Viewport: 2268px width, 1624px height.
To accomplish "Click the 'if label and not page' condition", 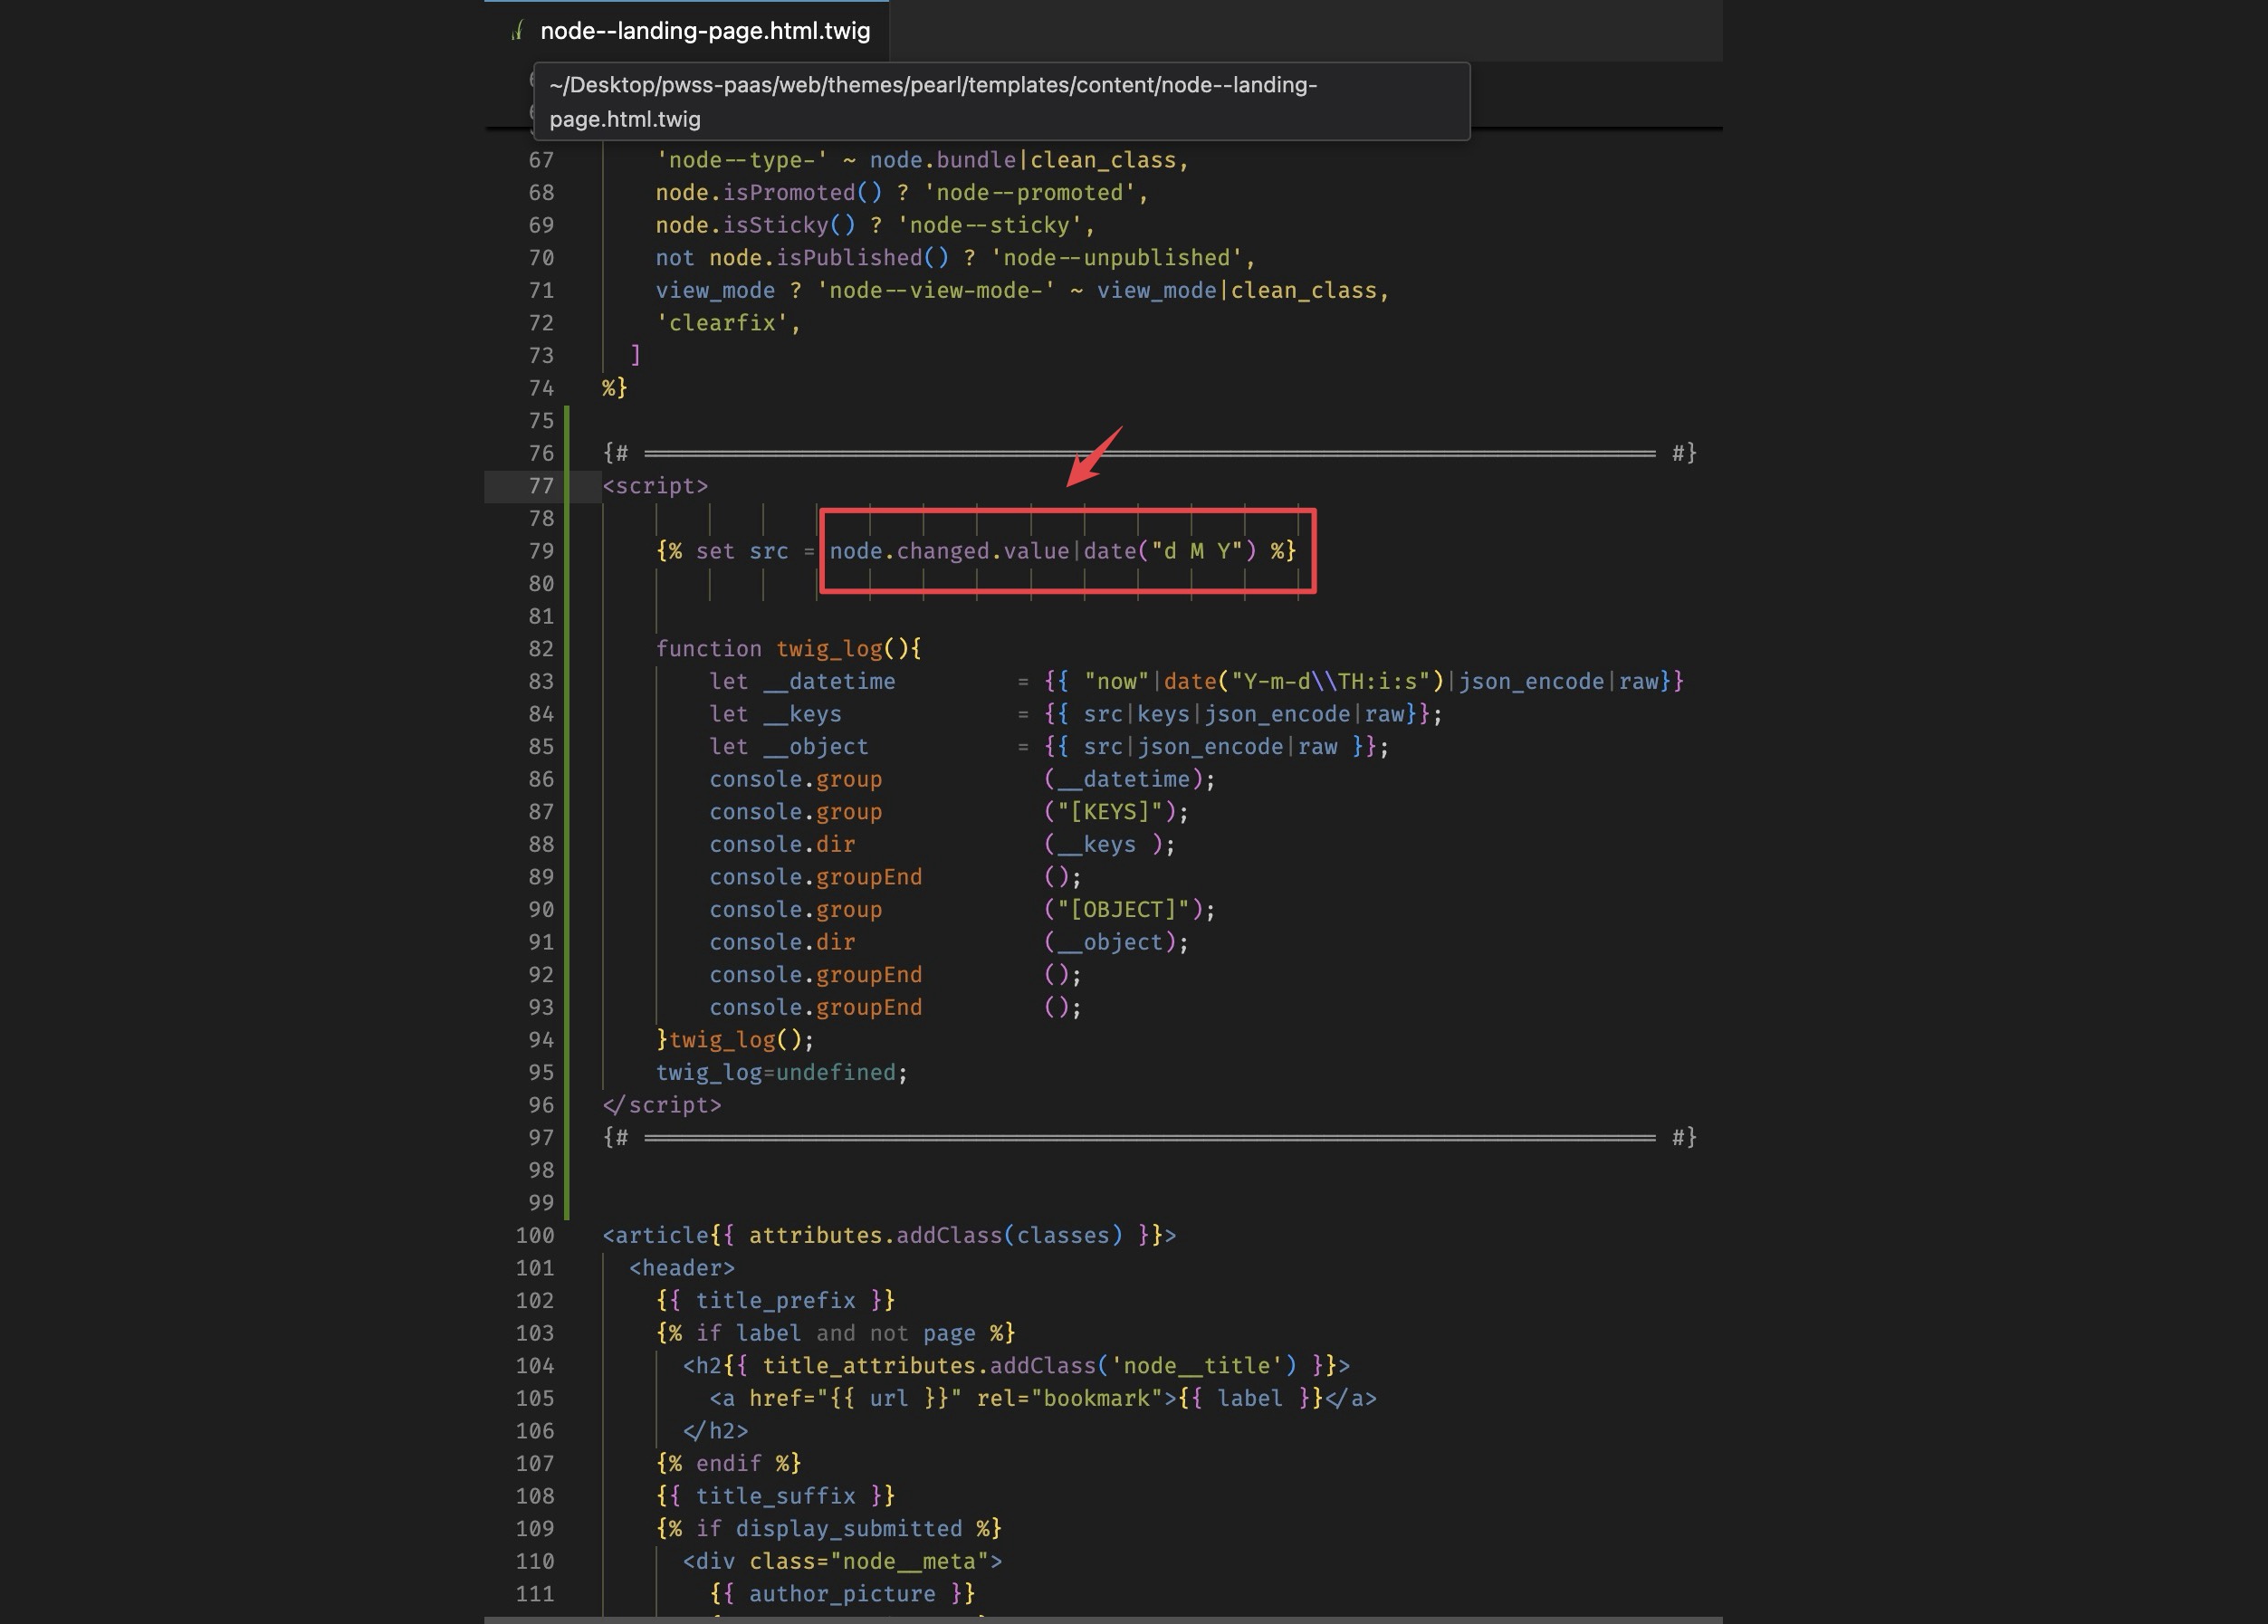I will tap(835, 1333).
